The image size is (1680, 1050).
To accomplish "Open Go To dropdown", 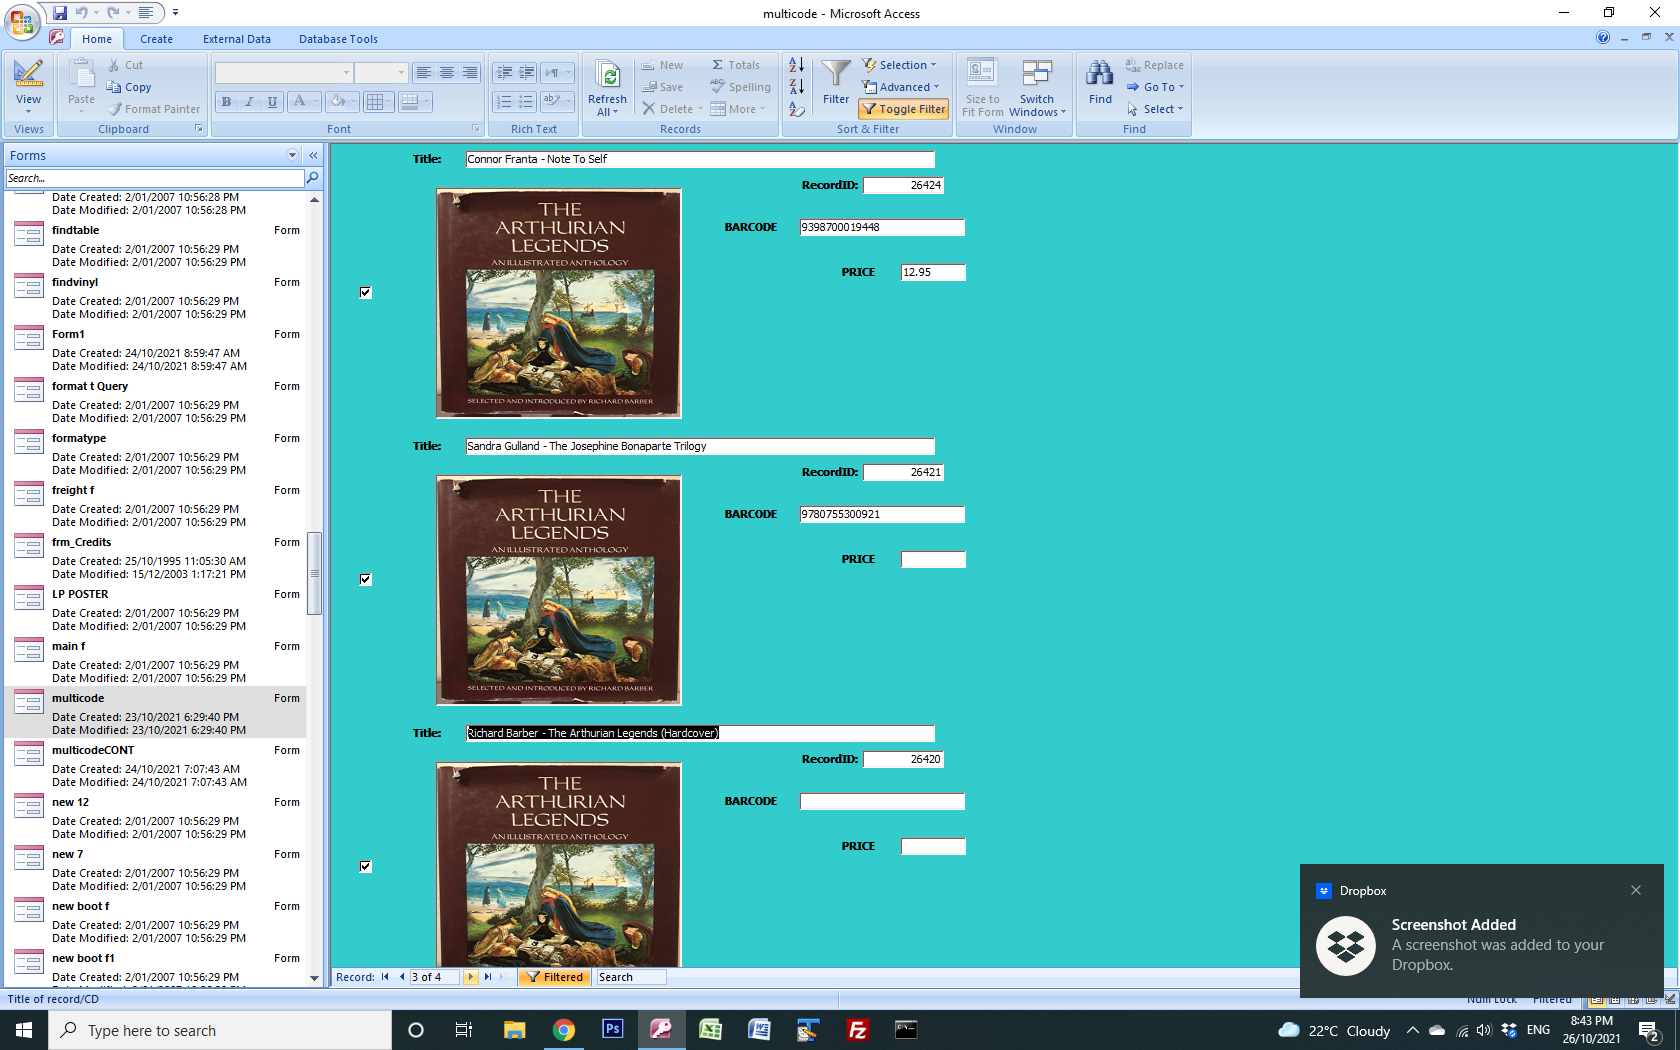I will 1155,87.
